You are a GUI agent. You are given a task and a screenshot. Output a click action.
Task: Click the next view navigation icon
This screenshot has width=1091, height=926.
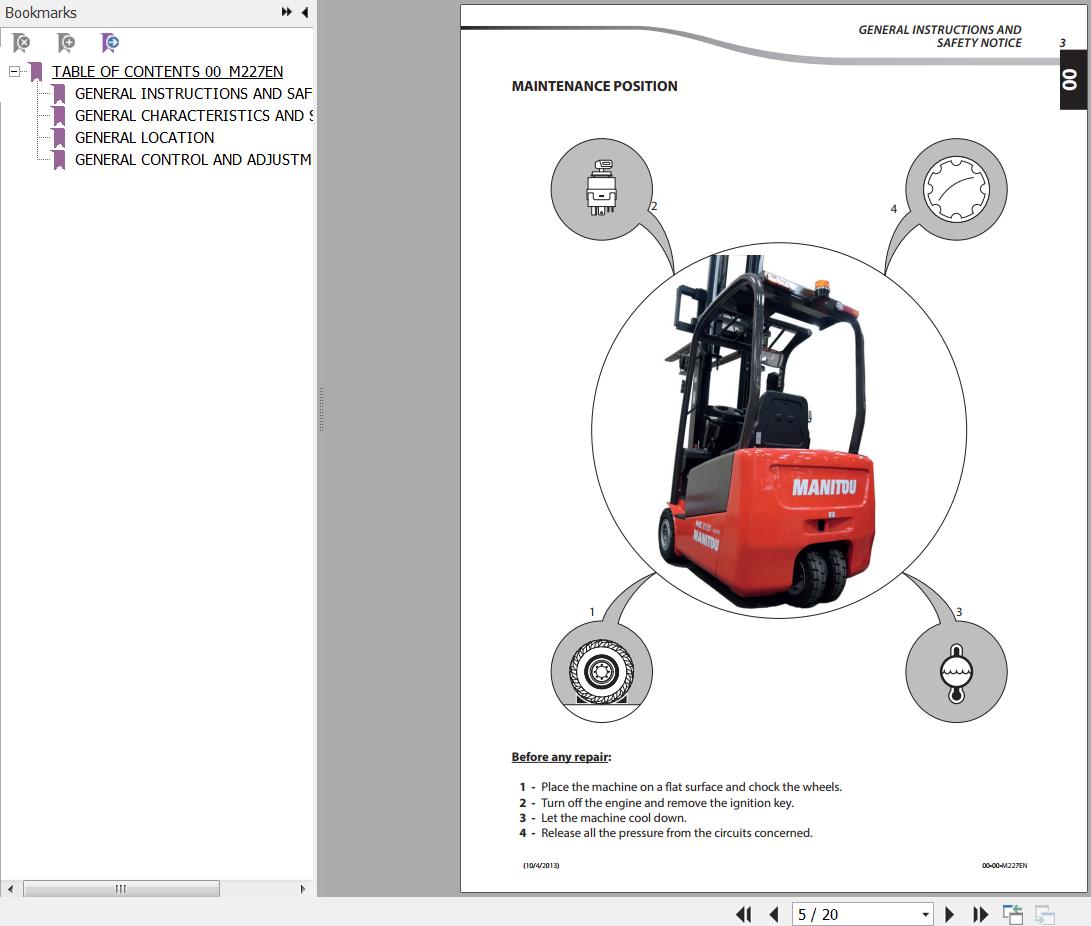1044,914
